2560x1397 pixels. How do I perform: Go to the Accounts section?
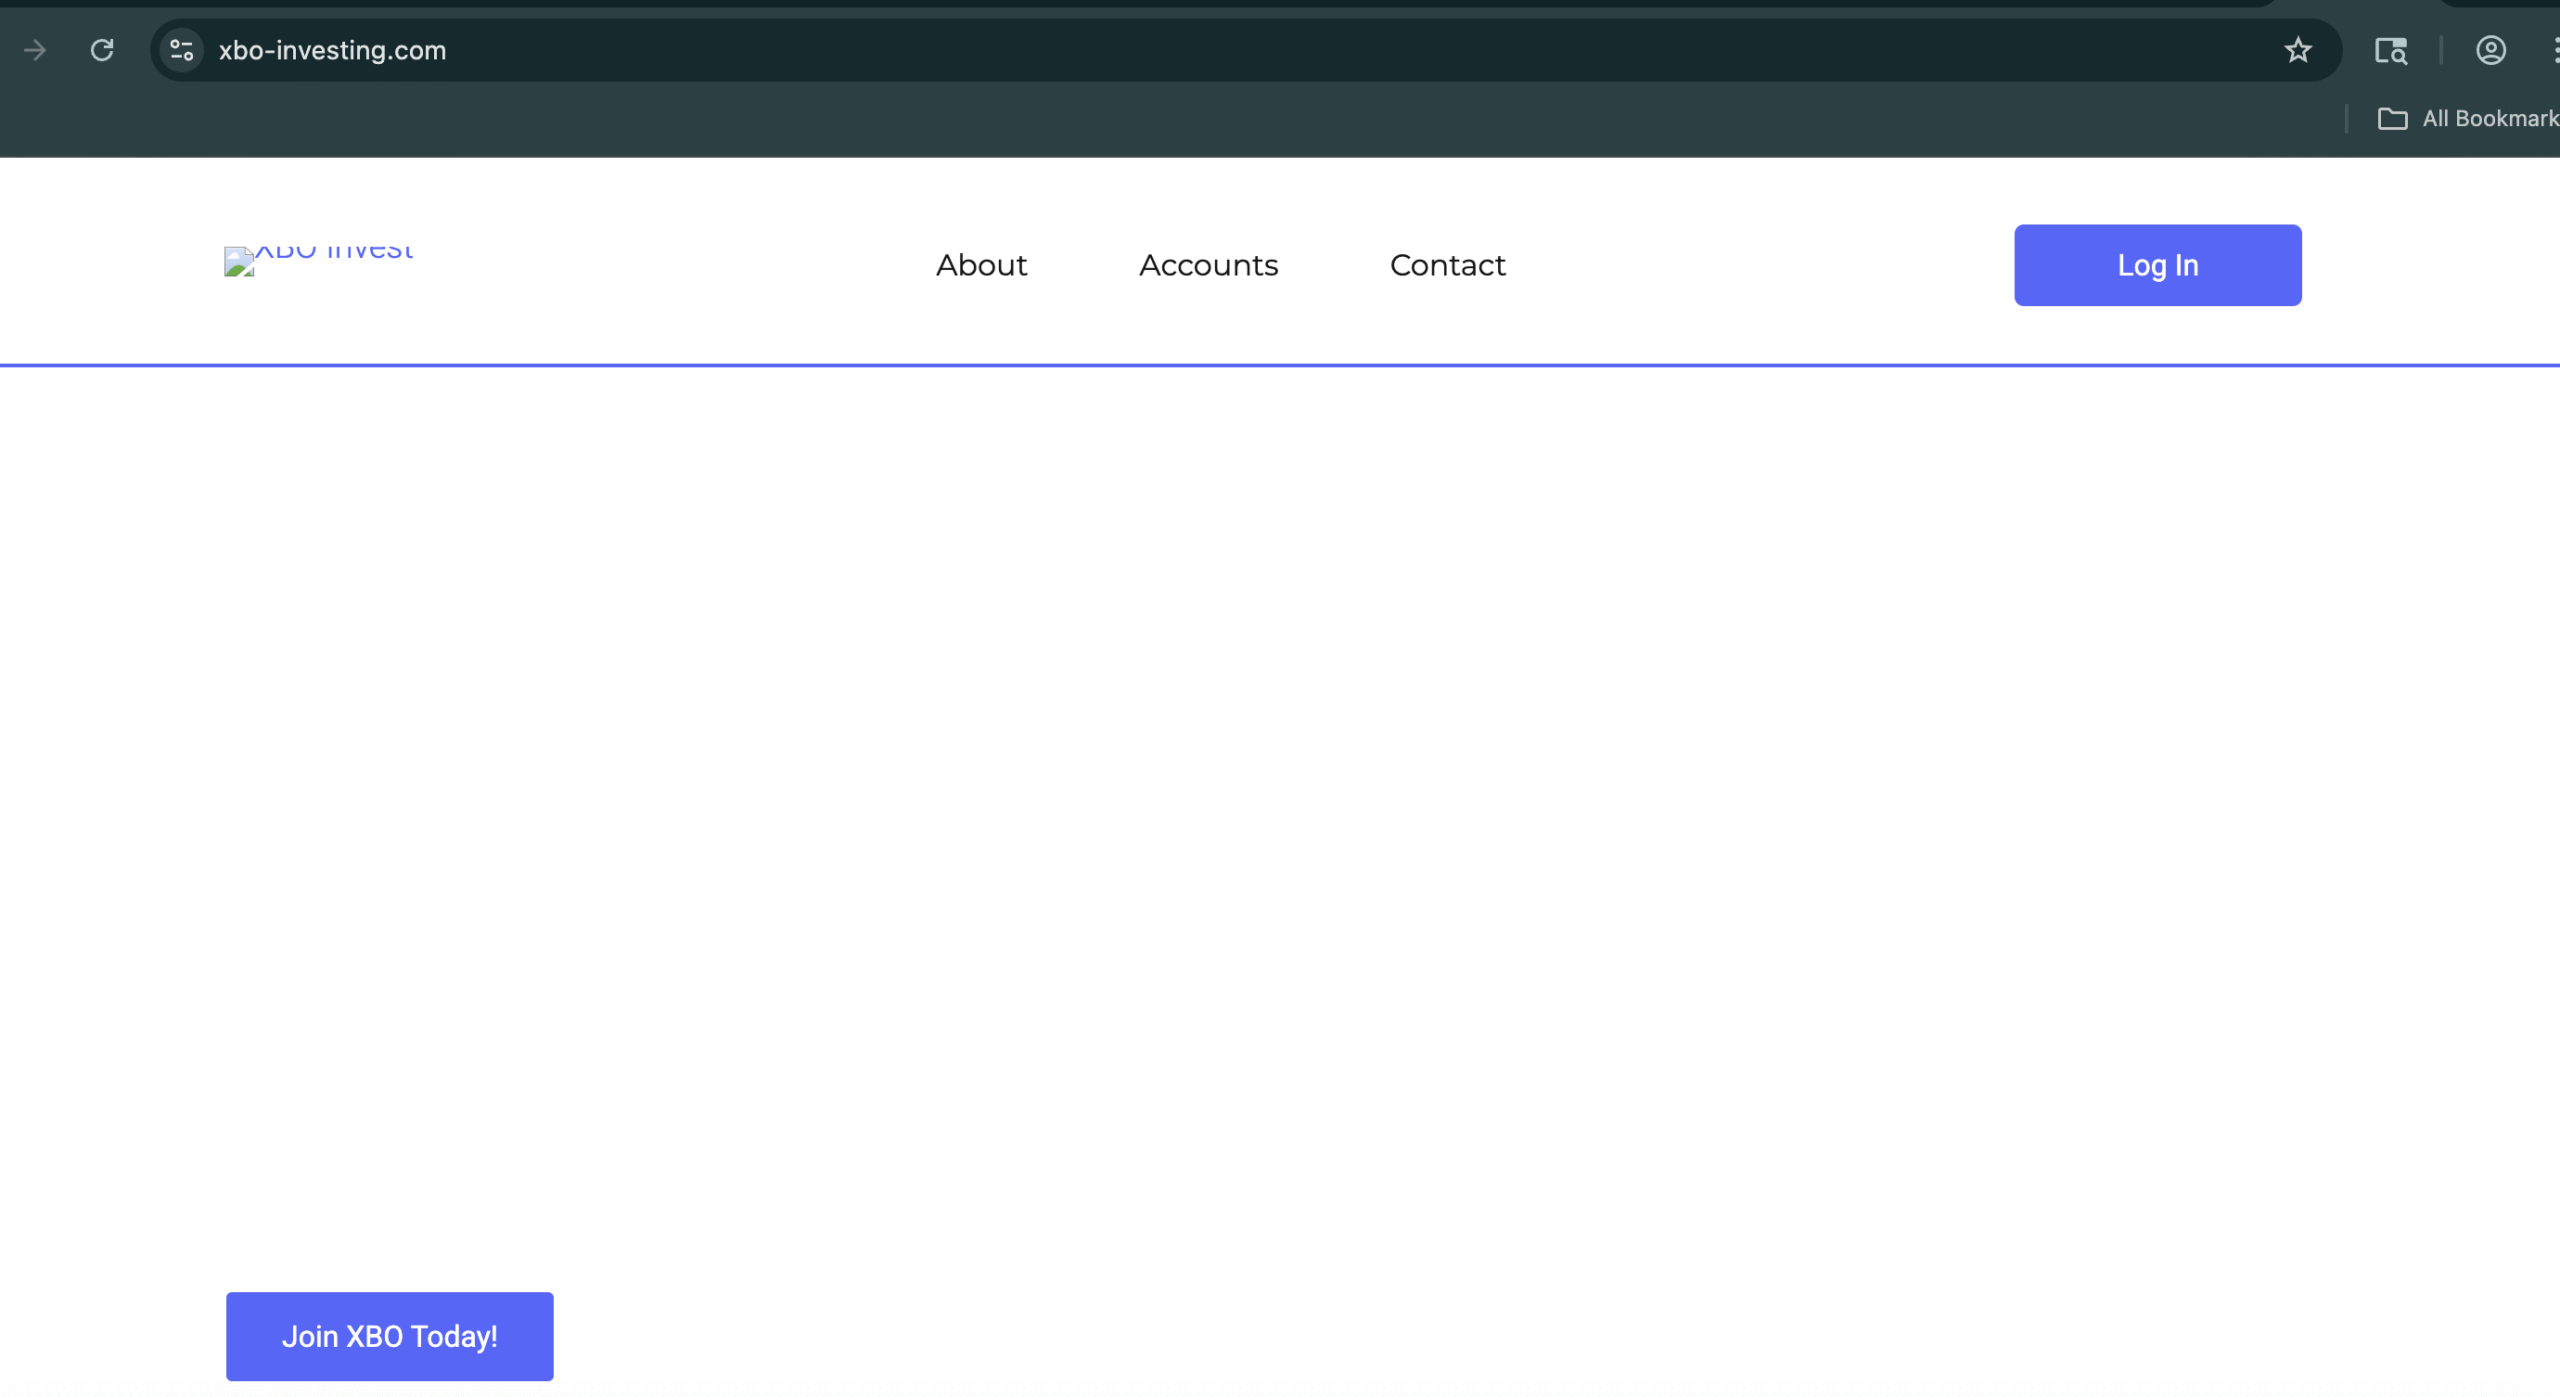point(1208,265)
